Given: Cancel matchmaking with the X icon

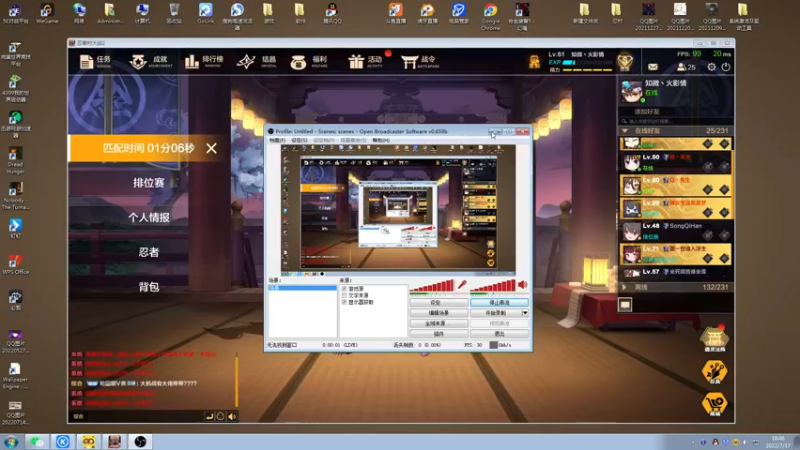Looking at the screenshot, I should click(211, 148).
